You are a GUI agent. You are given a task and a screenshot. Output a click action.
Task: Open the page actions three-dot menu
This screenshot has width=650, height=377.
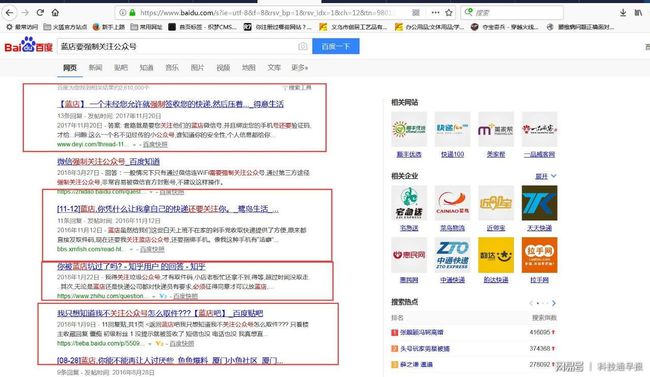pyautogui.click(x=435, y=13)
